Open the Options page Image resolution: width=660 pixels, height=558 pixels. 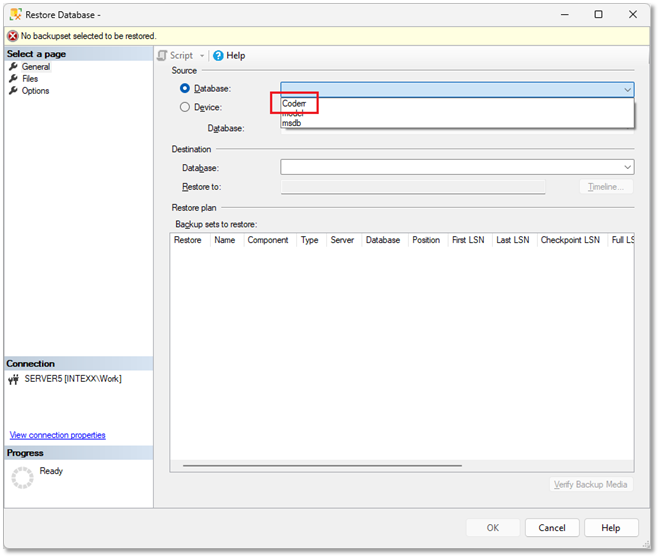35,91
